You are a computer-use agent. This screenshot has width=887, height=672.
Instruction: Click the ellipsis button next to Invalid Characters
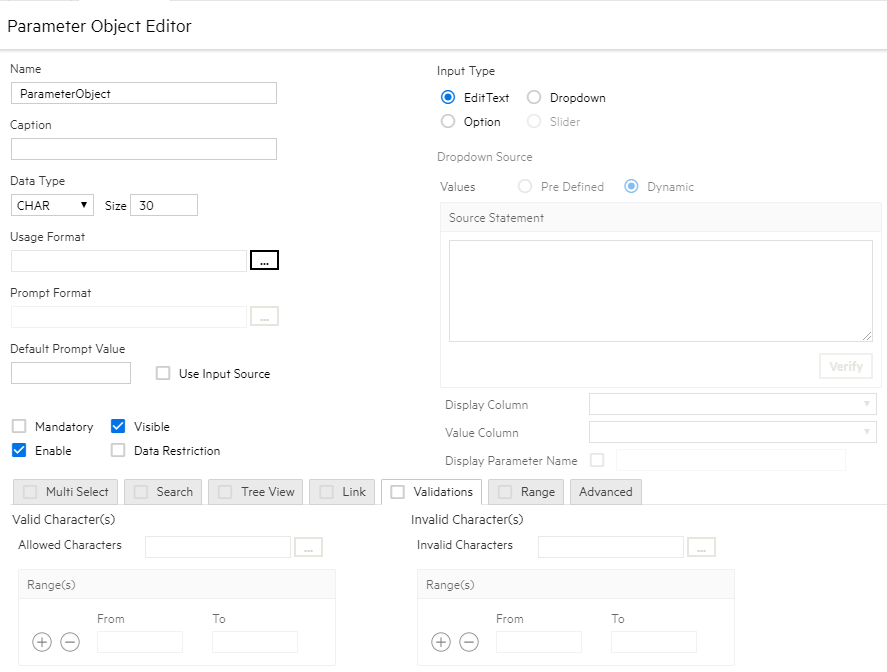pos(702,547)
